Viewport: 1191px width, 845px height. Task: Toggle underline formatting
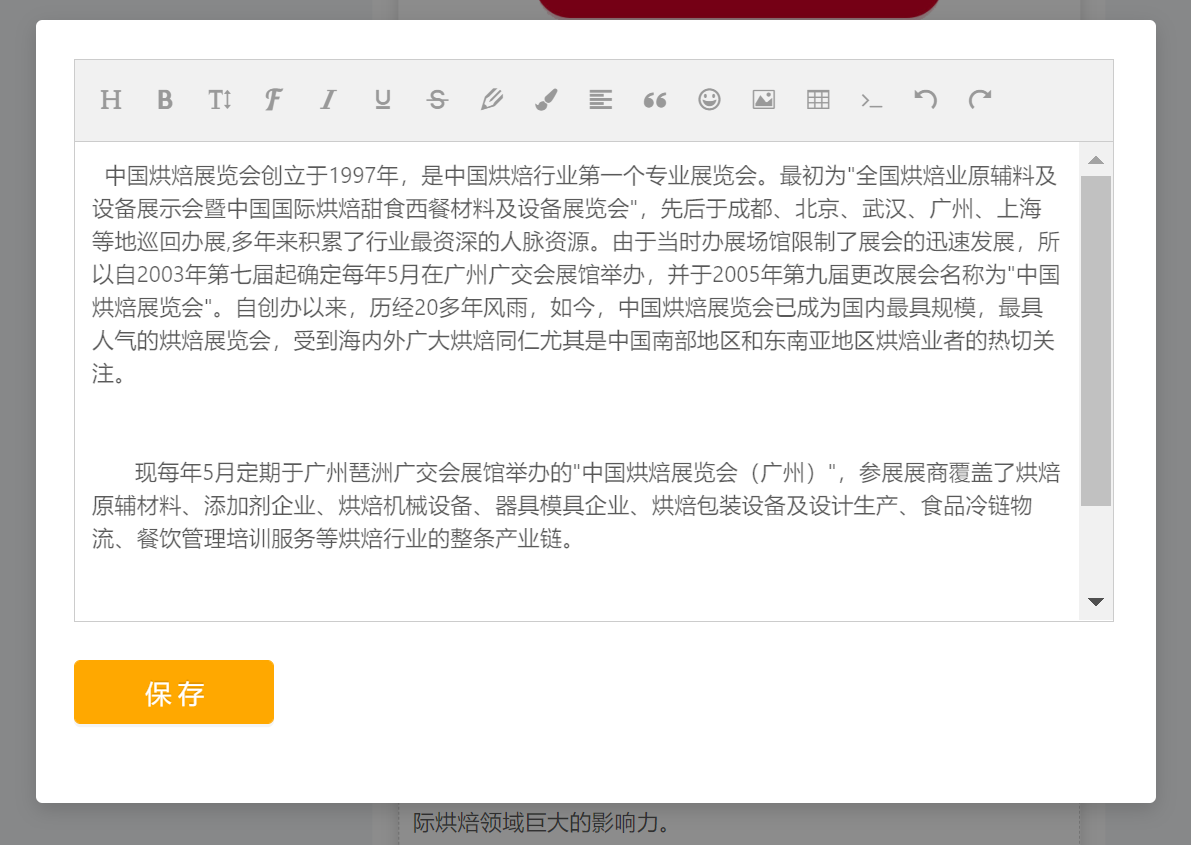(383, 100)
